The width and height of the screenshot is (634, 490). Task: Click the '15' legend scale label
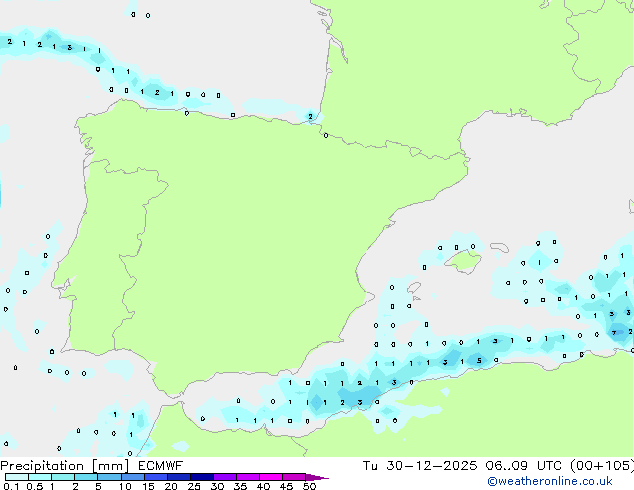[148, 486]
